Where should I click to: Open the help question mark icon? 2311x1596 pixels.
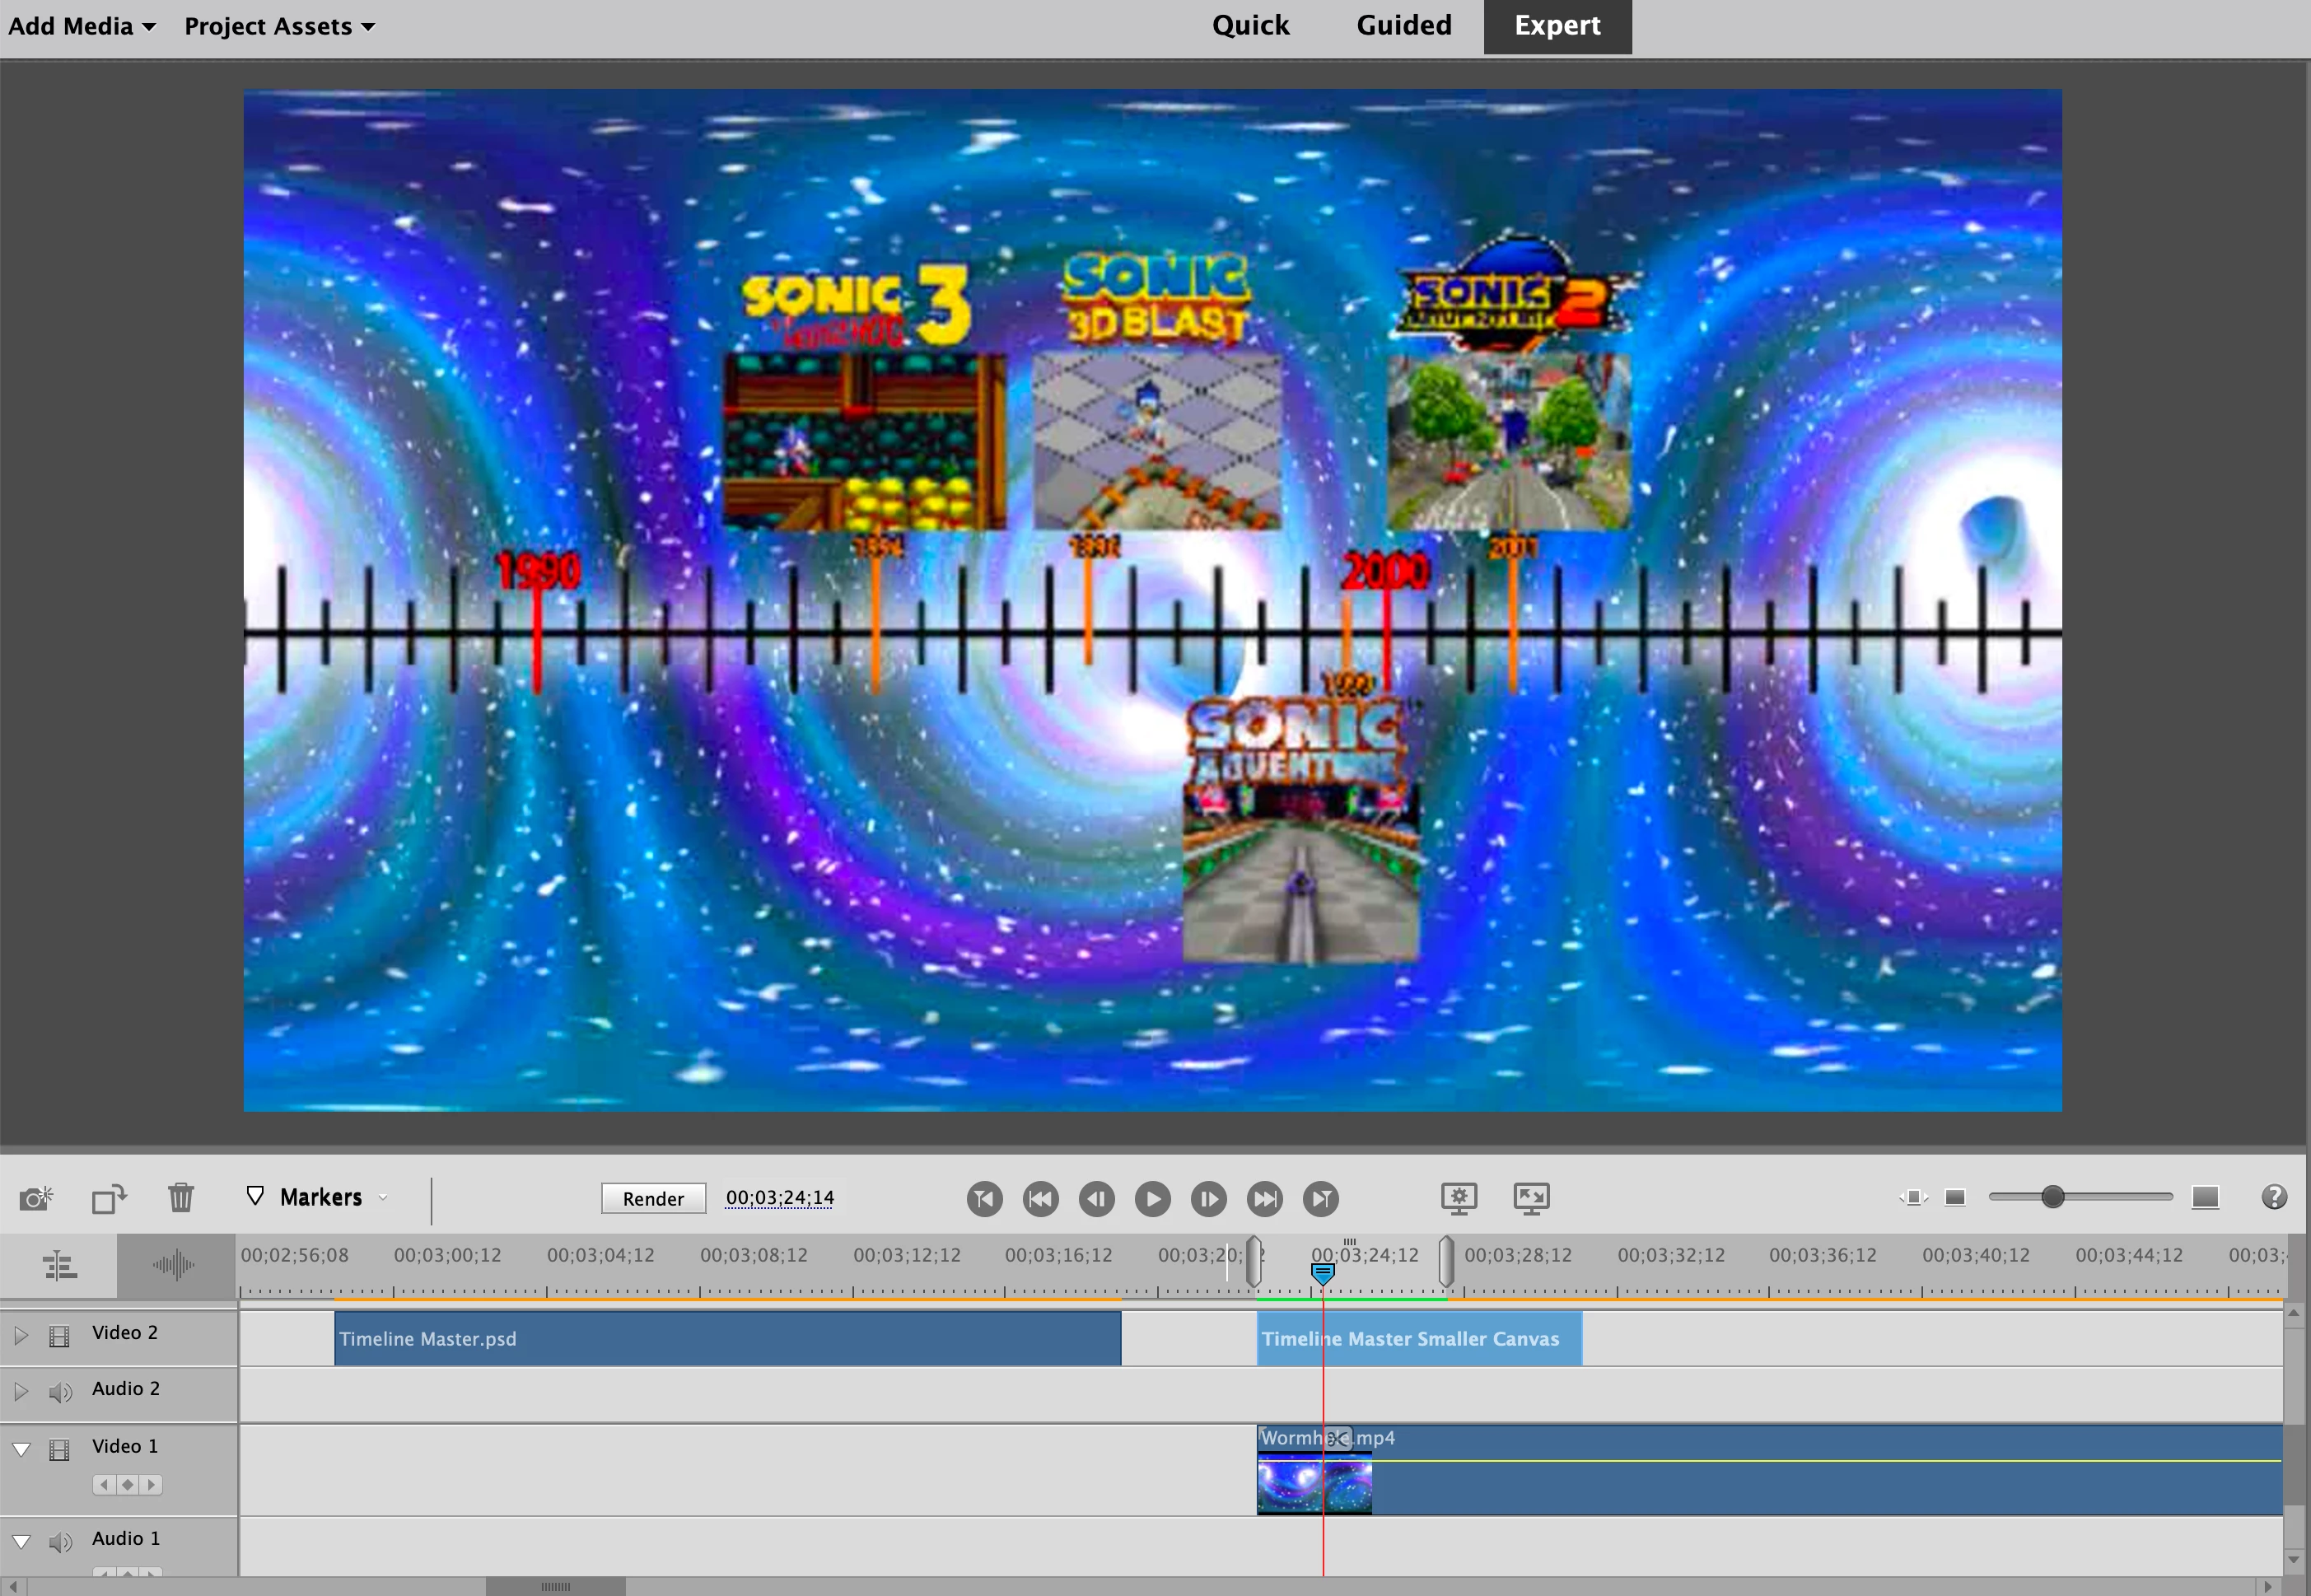[x=2273, y=1197]
